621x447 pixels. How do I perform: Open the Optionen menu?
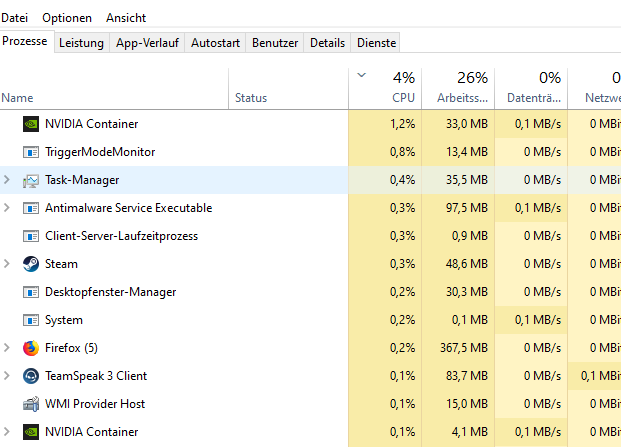pos(67,18)
